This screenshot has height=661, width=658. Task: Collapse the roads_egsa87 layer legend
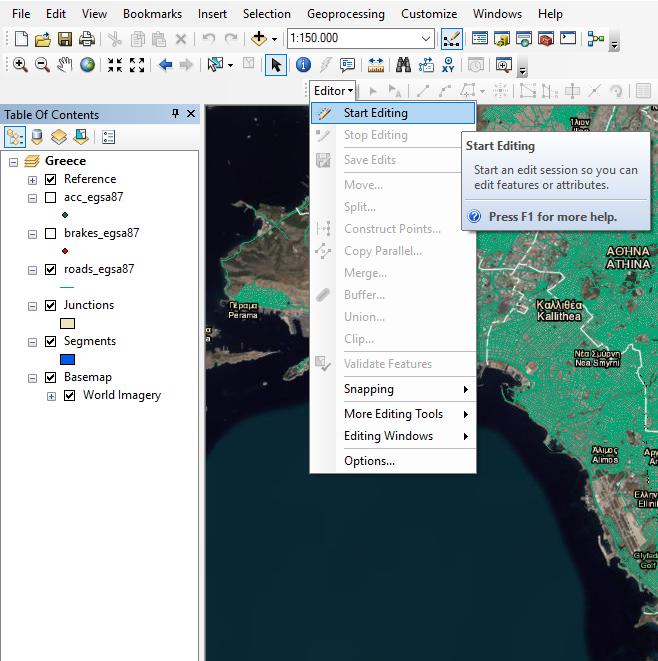(x=32, y=270)
